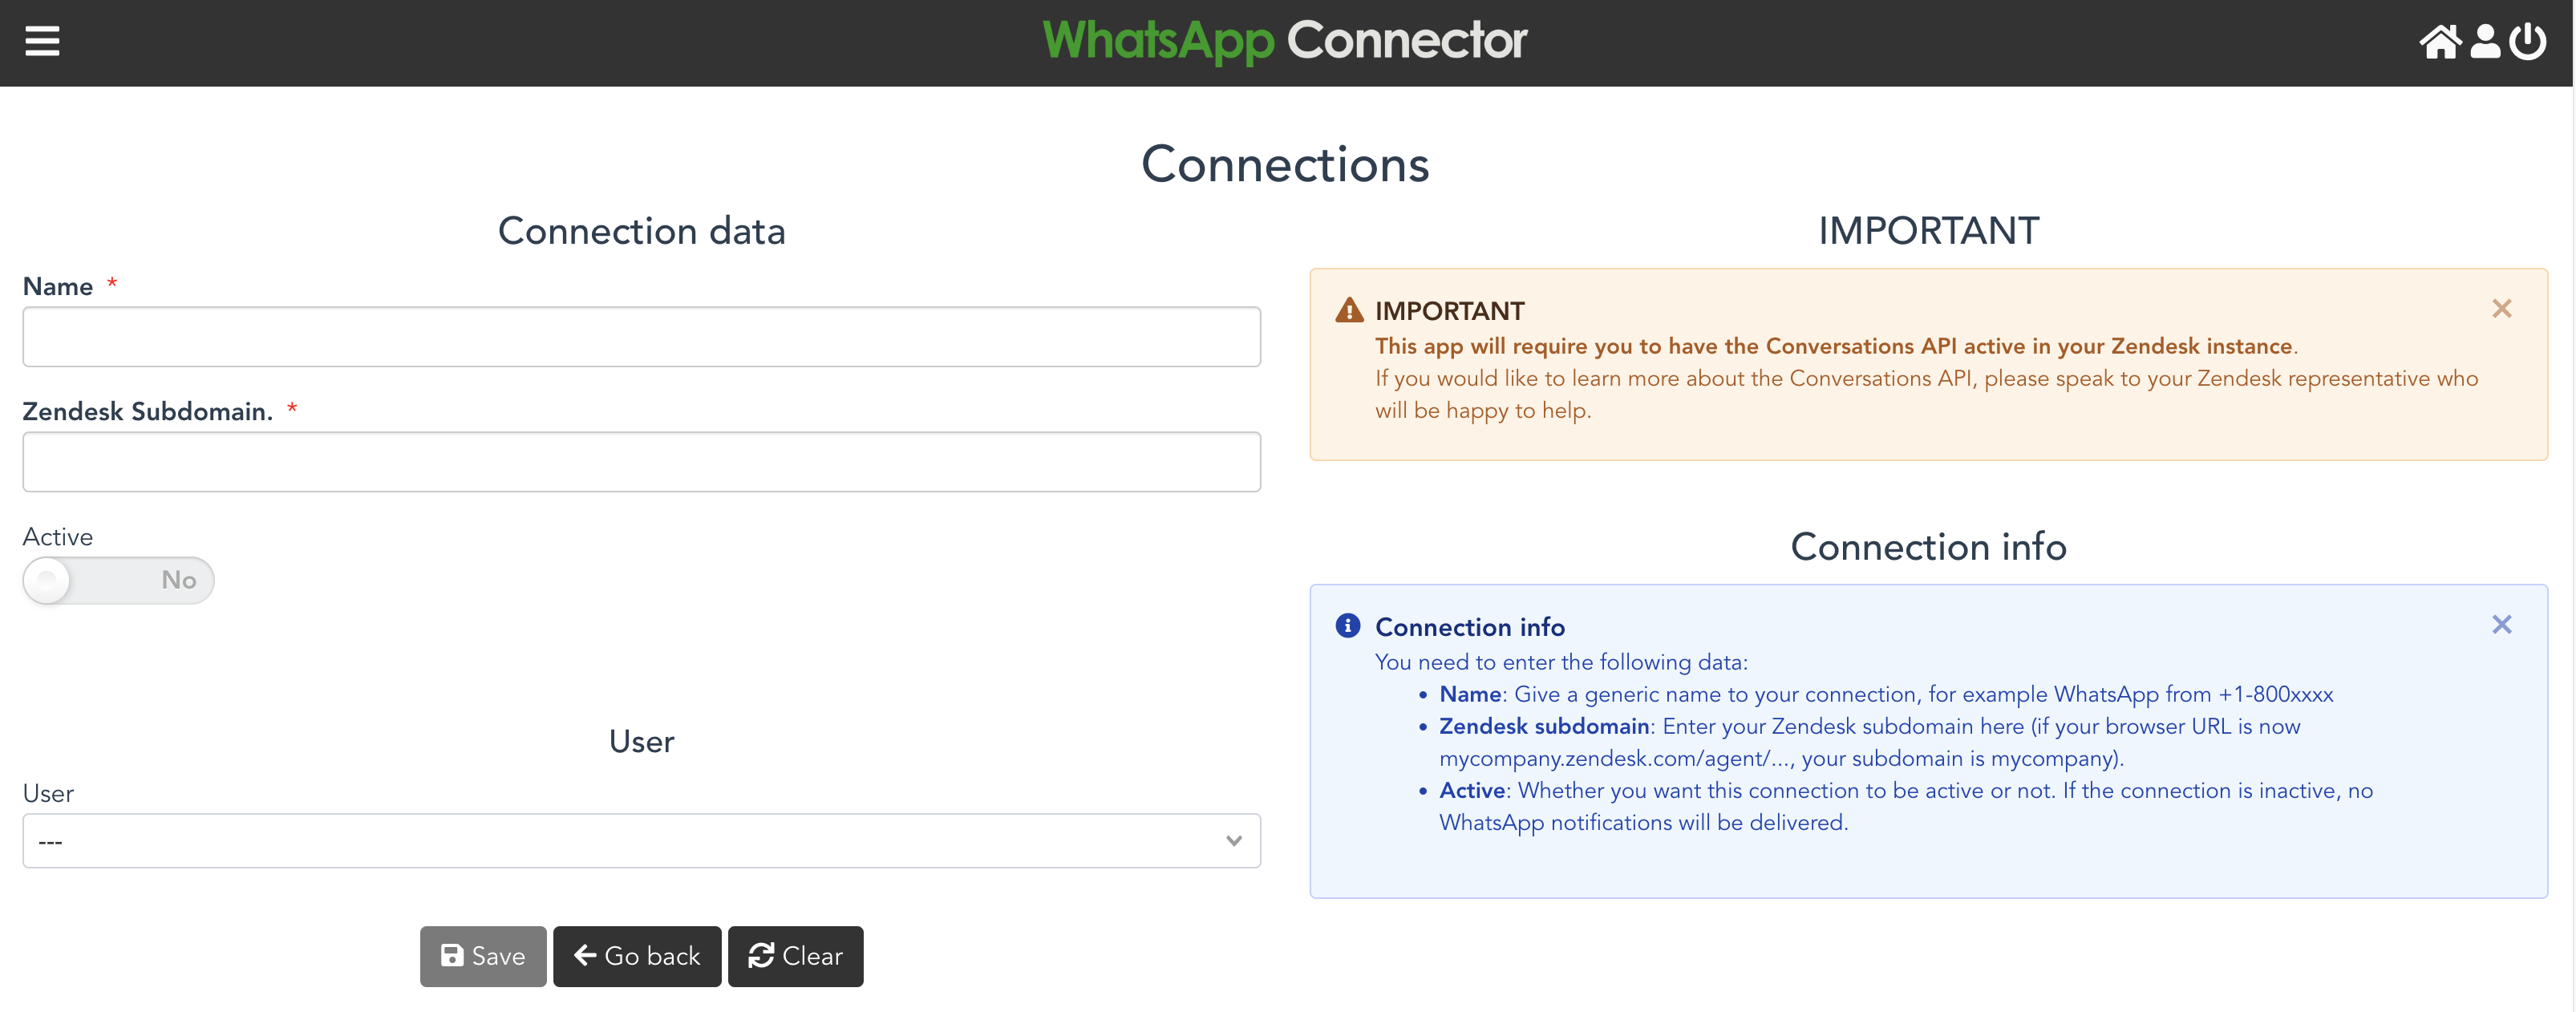
Task: Open the user profile icon
Action: [x=2485, y=42]
